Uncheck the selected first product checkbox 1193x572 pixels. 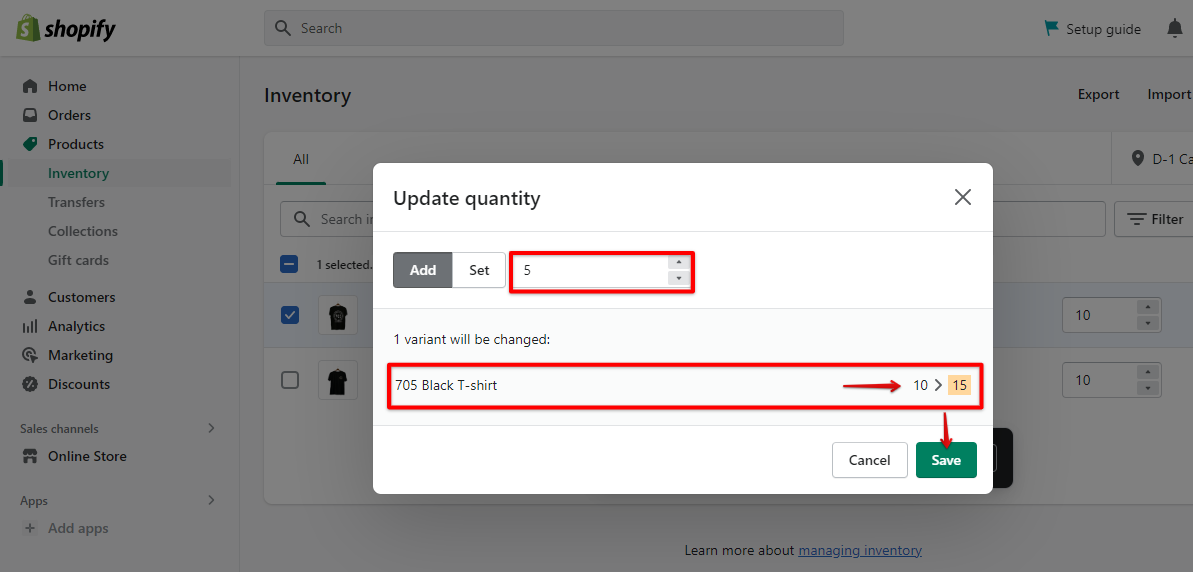click(290, 315)
